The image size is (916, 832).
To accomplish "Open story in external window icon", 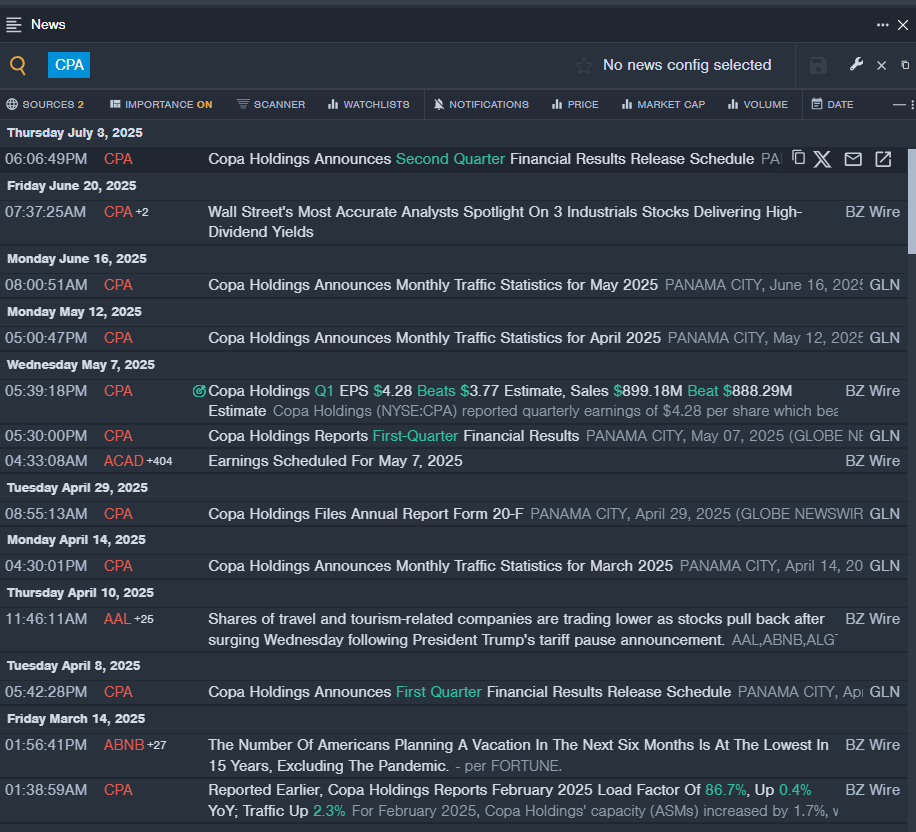I will pos(883,159).
